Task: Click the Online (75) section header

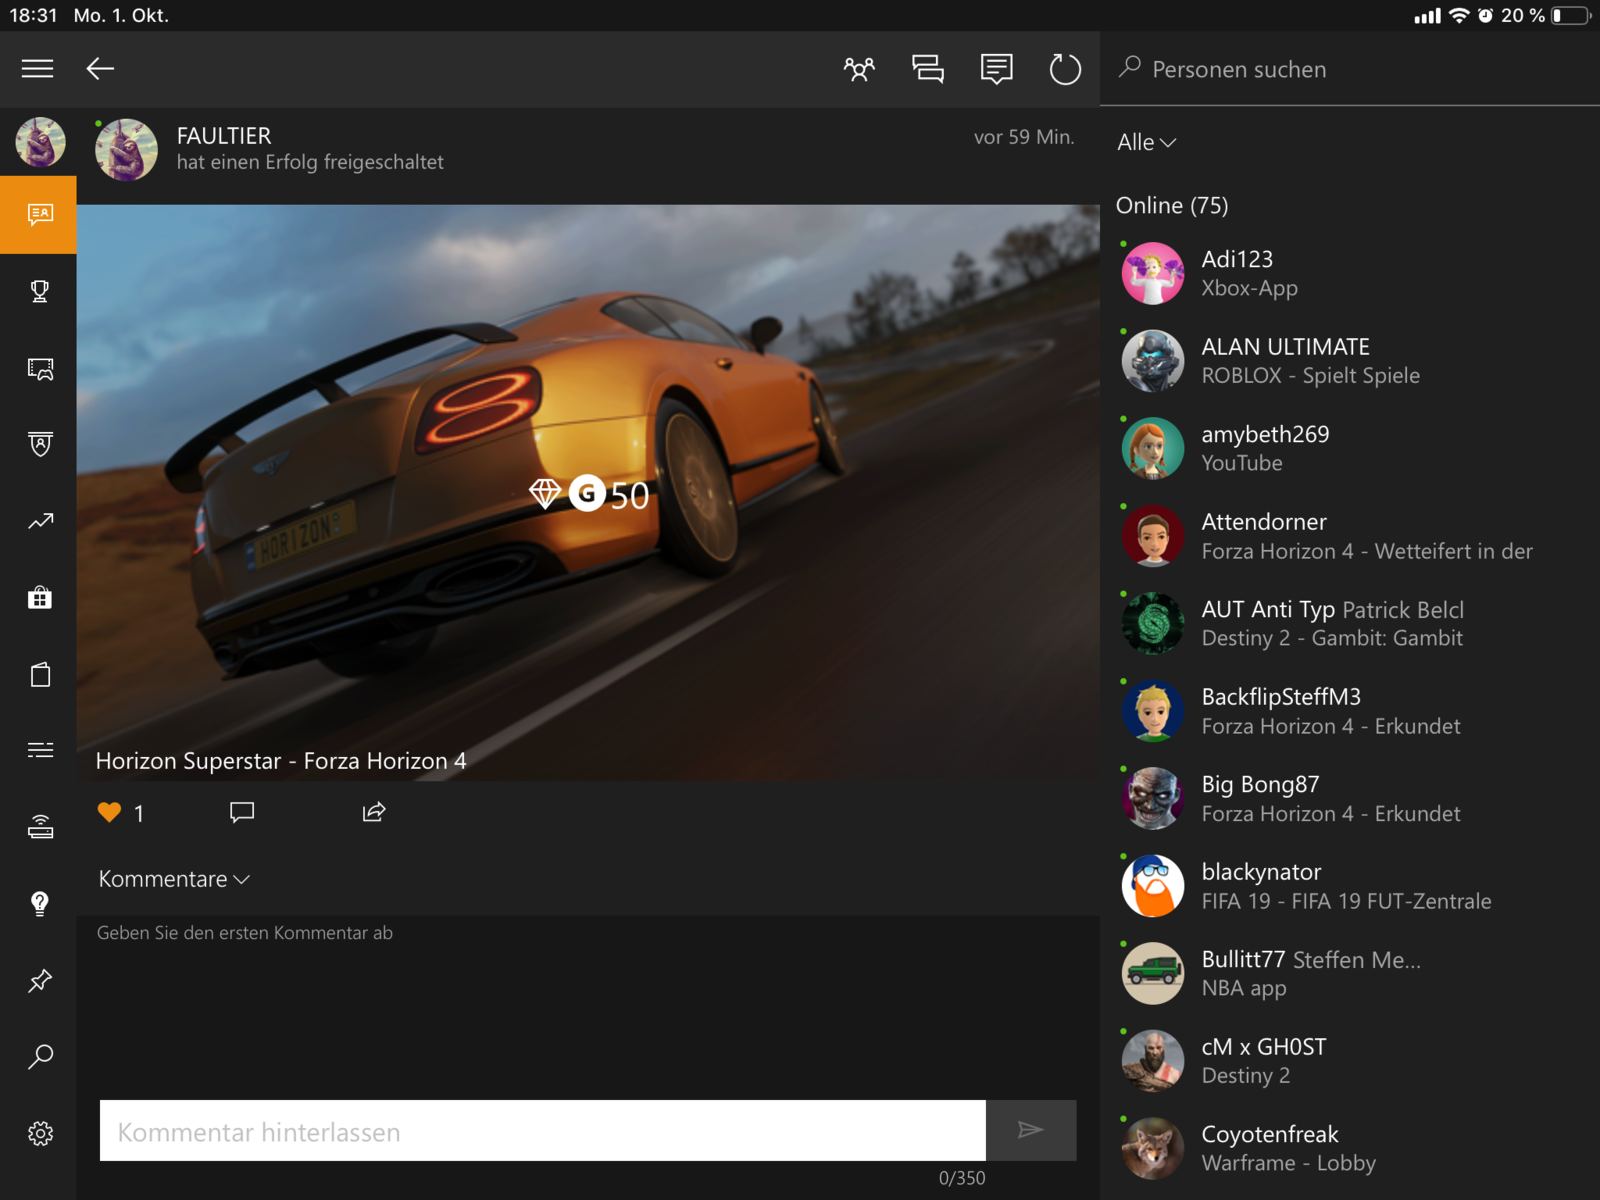Action: coord(1172,205)
